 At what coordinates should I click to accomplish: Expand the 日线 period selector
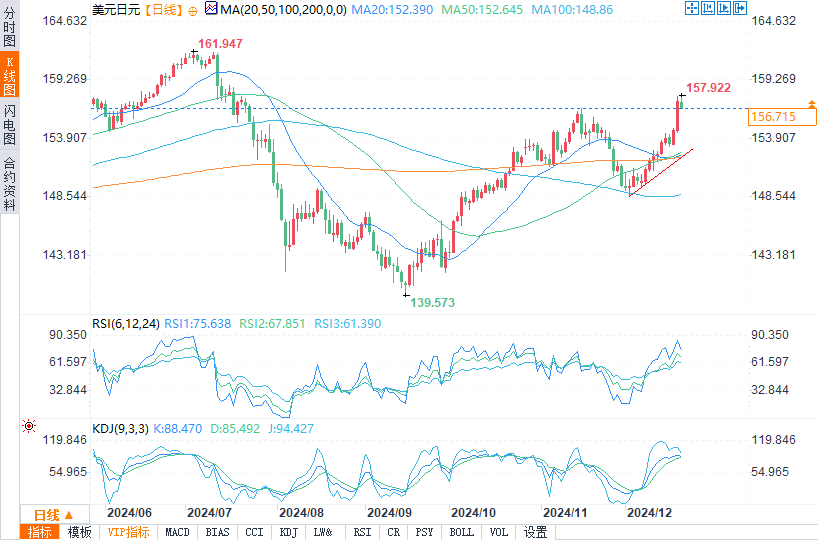click(54, 515)
